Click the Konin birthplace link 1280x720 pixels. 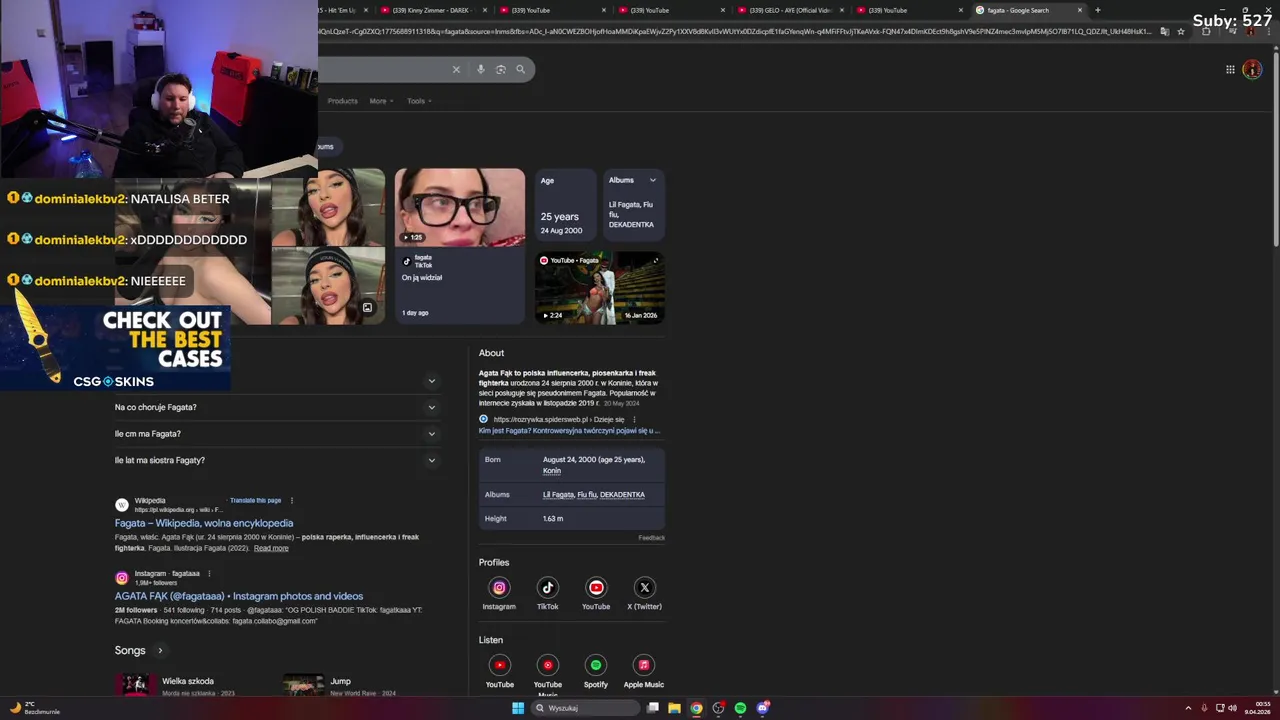pos(552,471)
